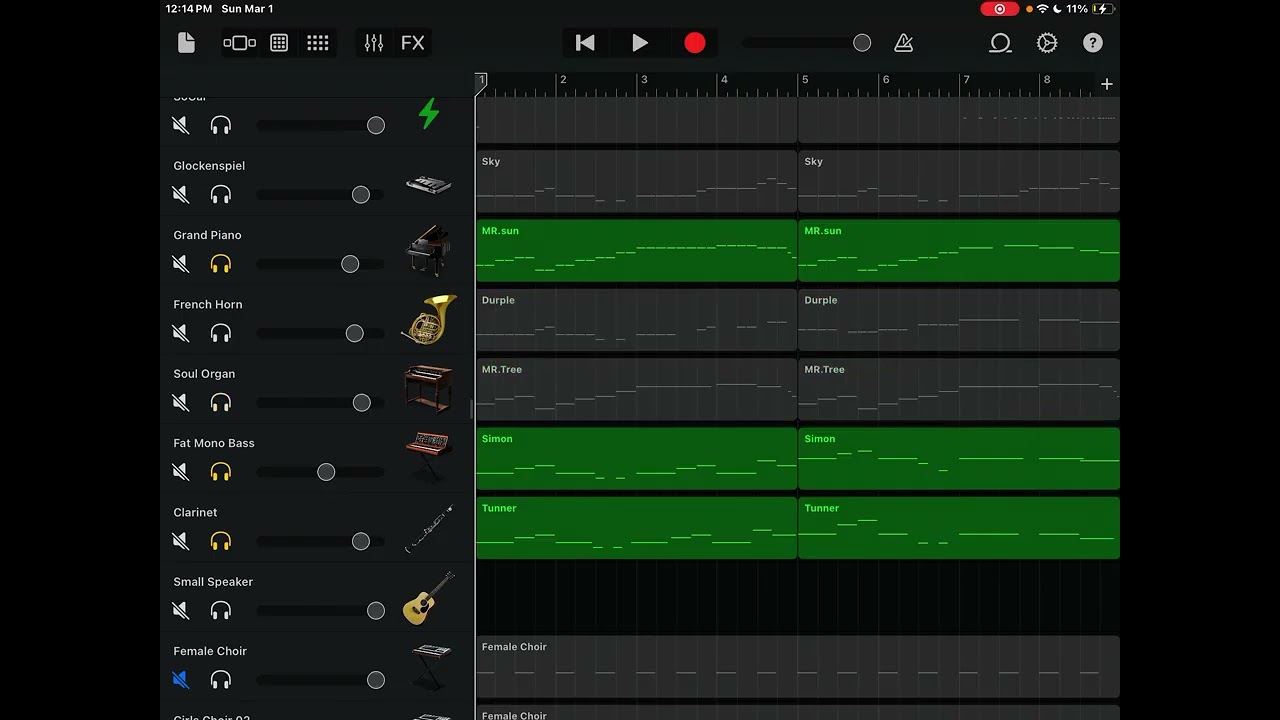Switch to Live Loops grid view
Screen dimensions: 1280x720
tap(318, 43)
